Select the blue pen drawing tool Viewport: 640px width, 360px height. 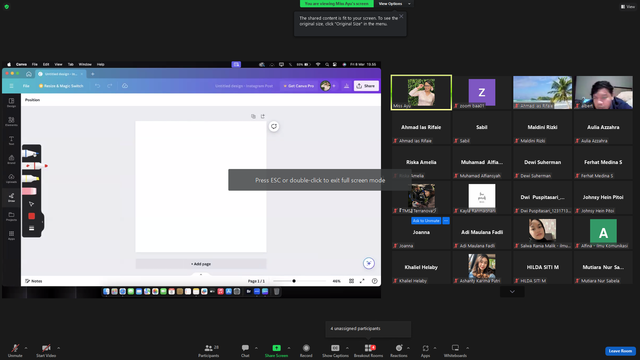[x=31, y=153]
